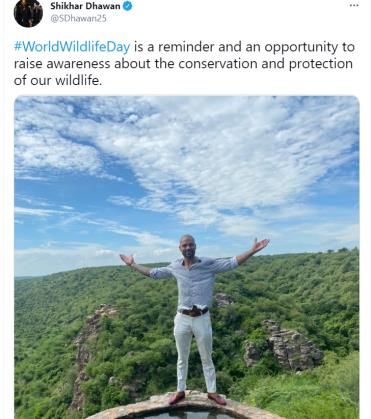
Task: Click the 'raise awareness' phrase in tweet
Action: coord(62,63)
